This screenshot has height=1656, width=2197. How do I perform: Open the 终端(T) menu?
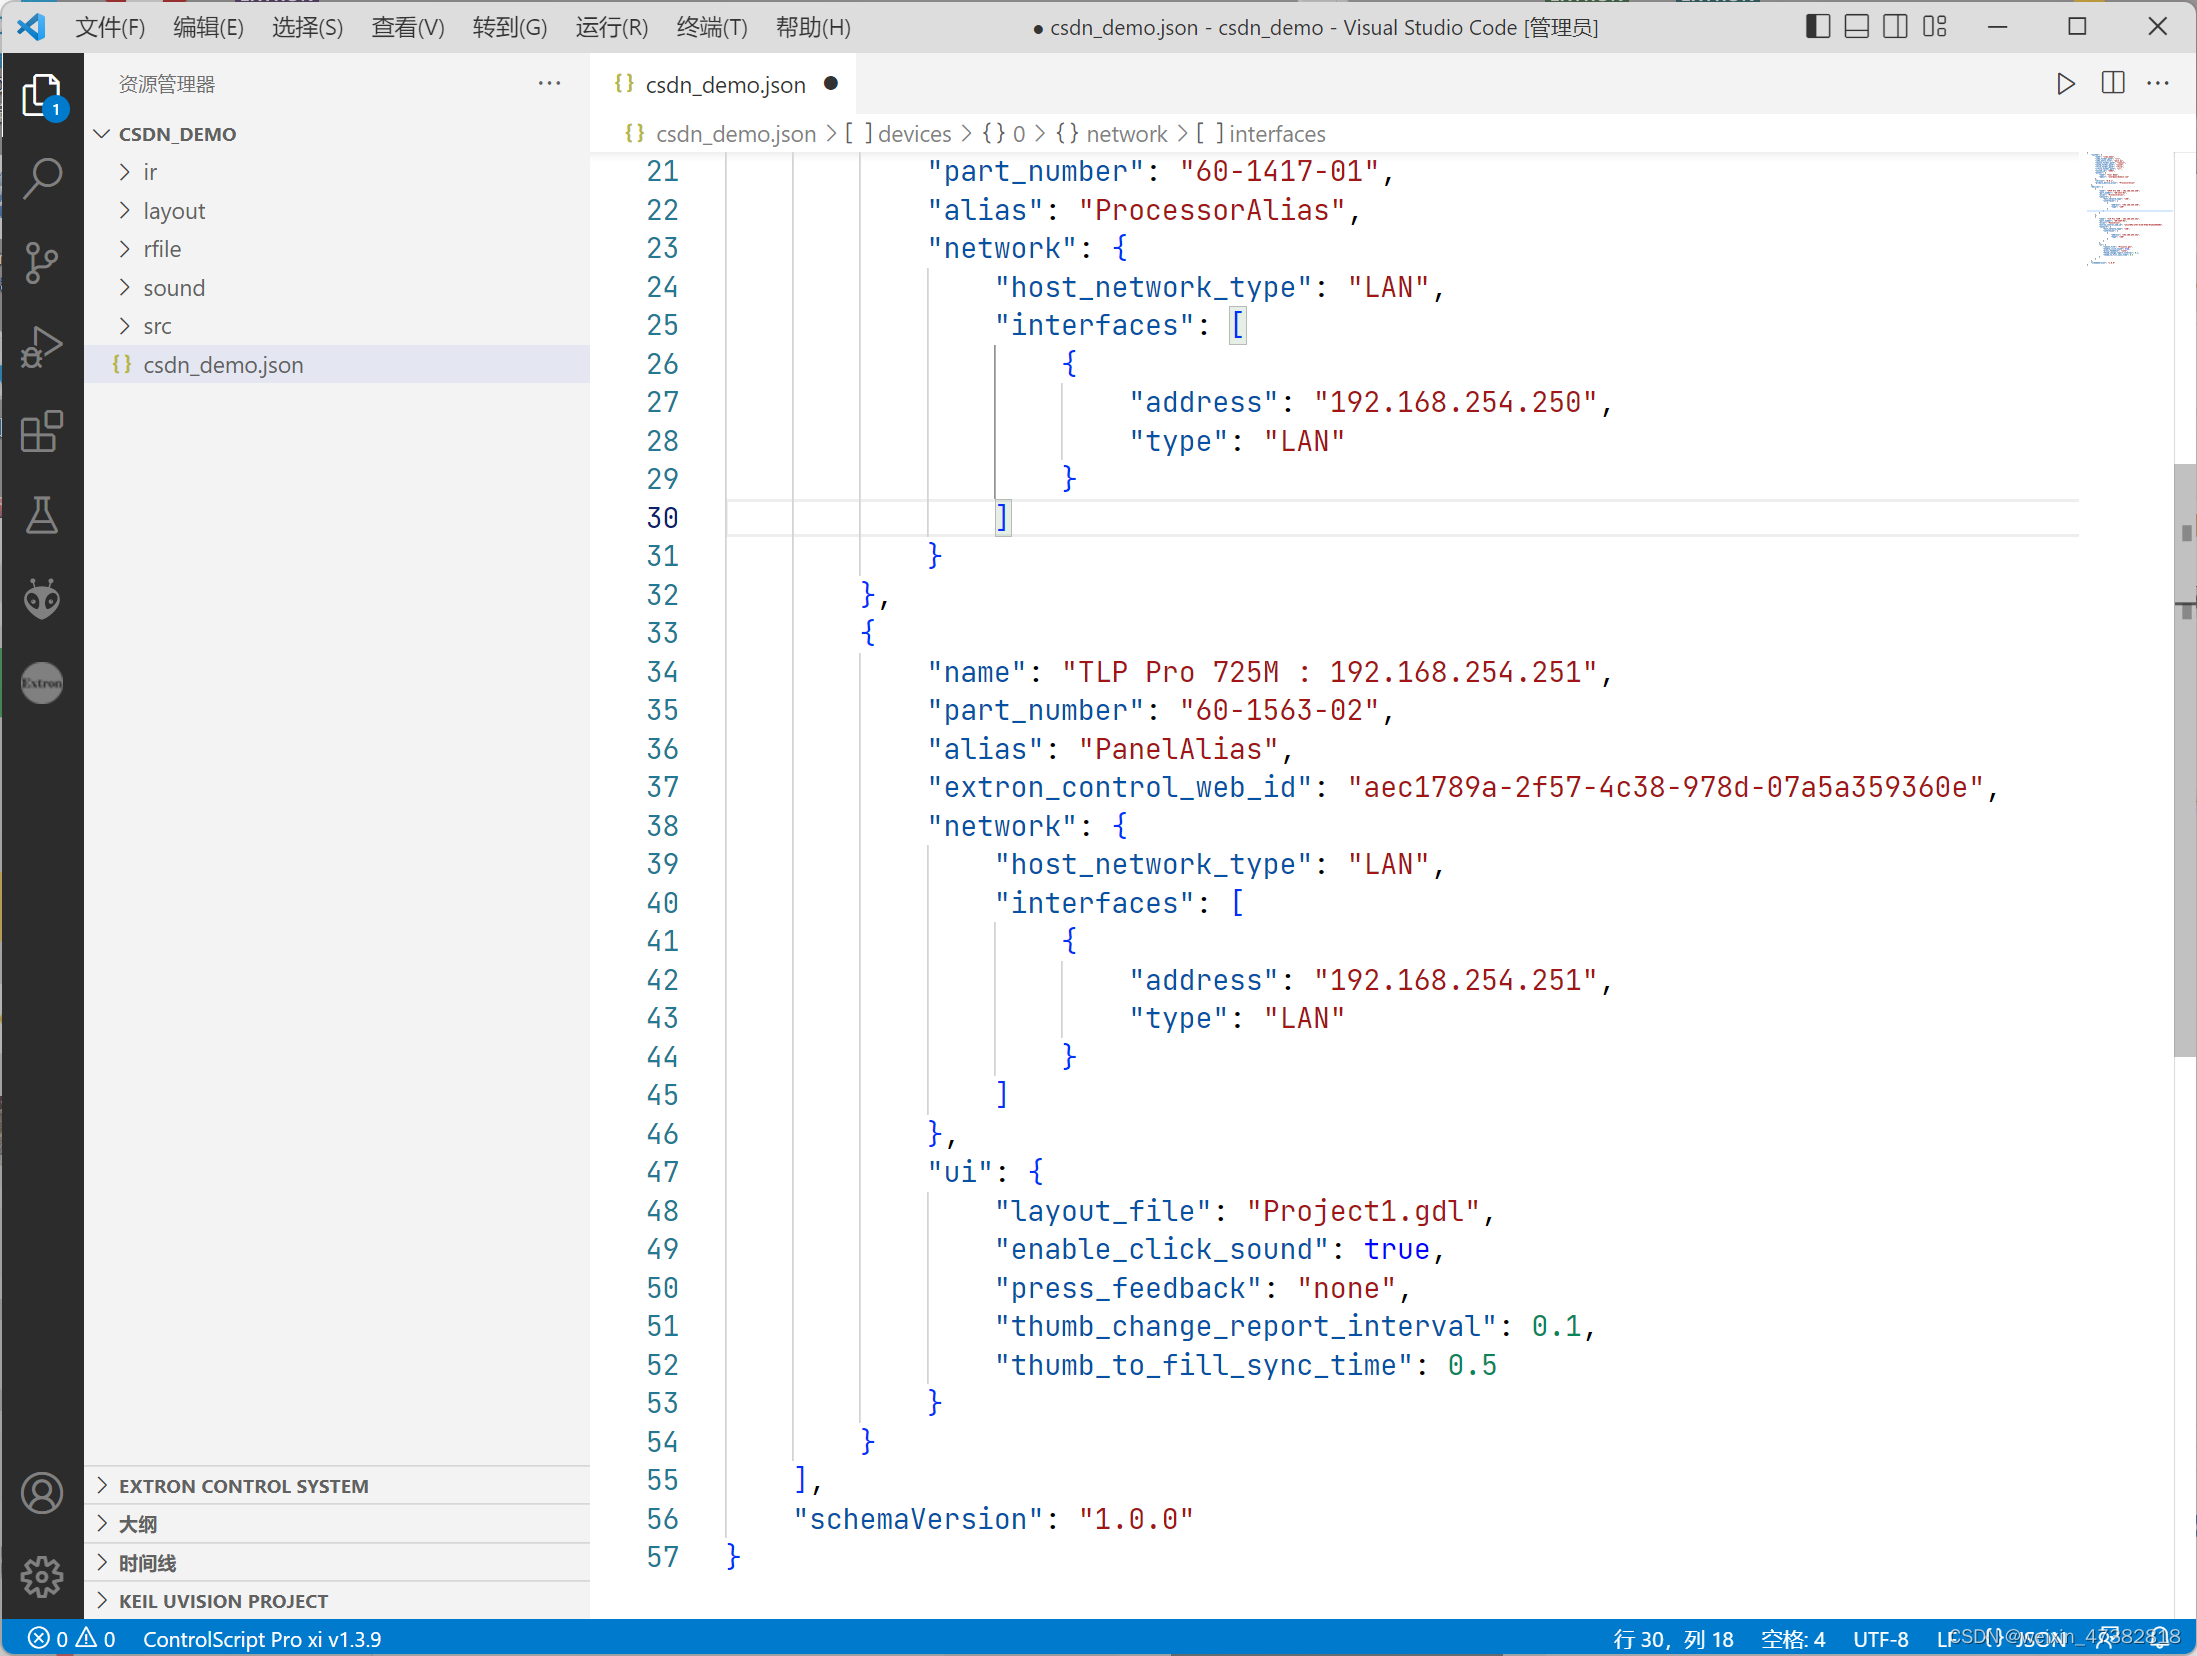click(711, 27)
